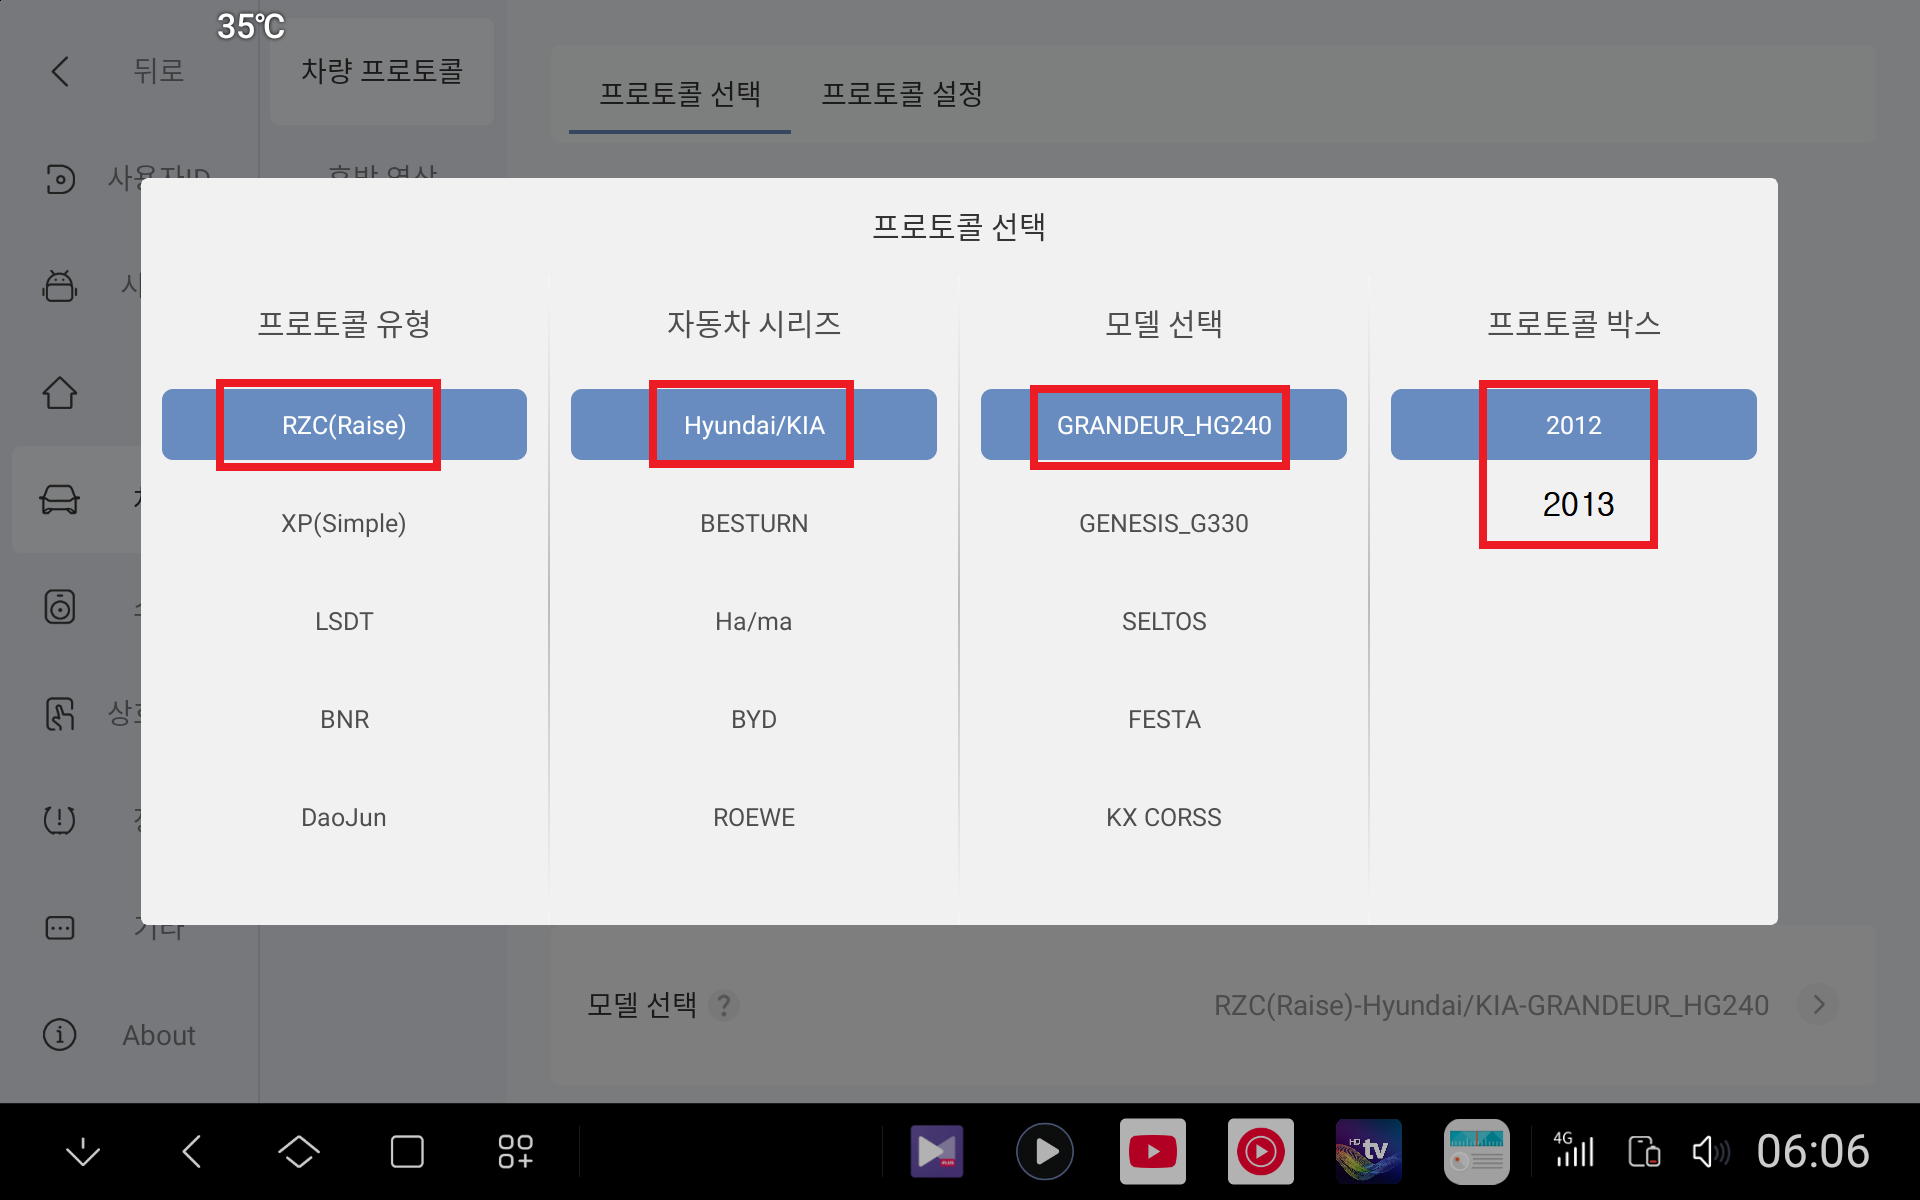Expand model selection chevron arrow
Screen dimensions: 1920x1200
coord(1818,1004)
